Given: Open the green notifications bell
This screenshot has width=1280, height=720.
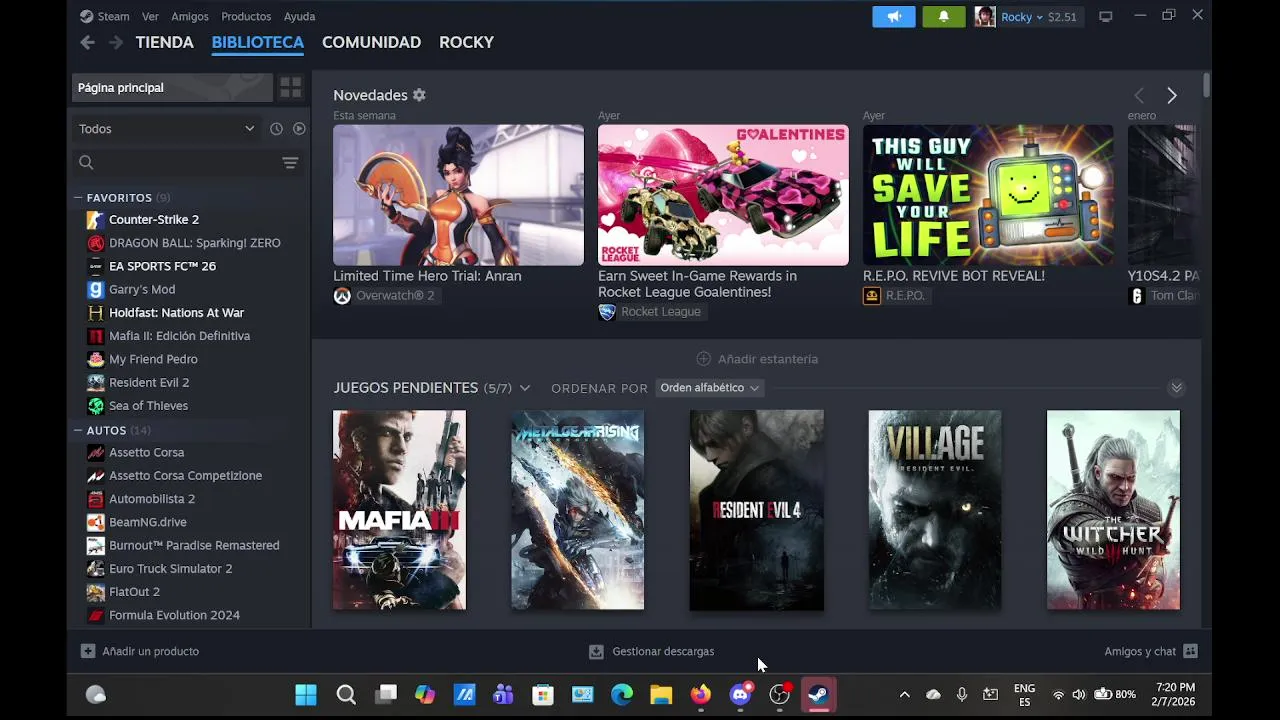Looking at the screenshot, I should pyautogui.click(x=943, y=17).
